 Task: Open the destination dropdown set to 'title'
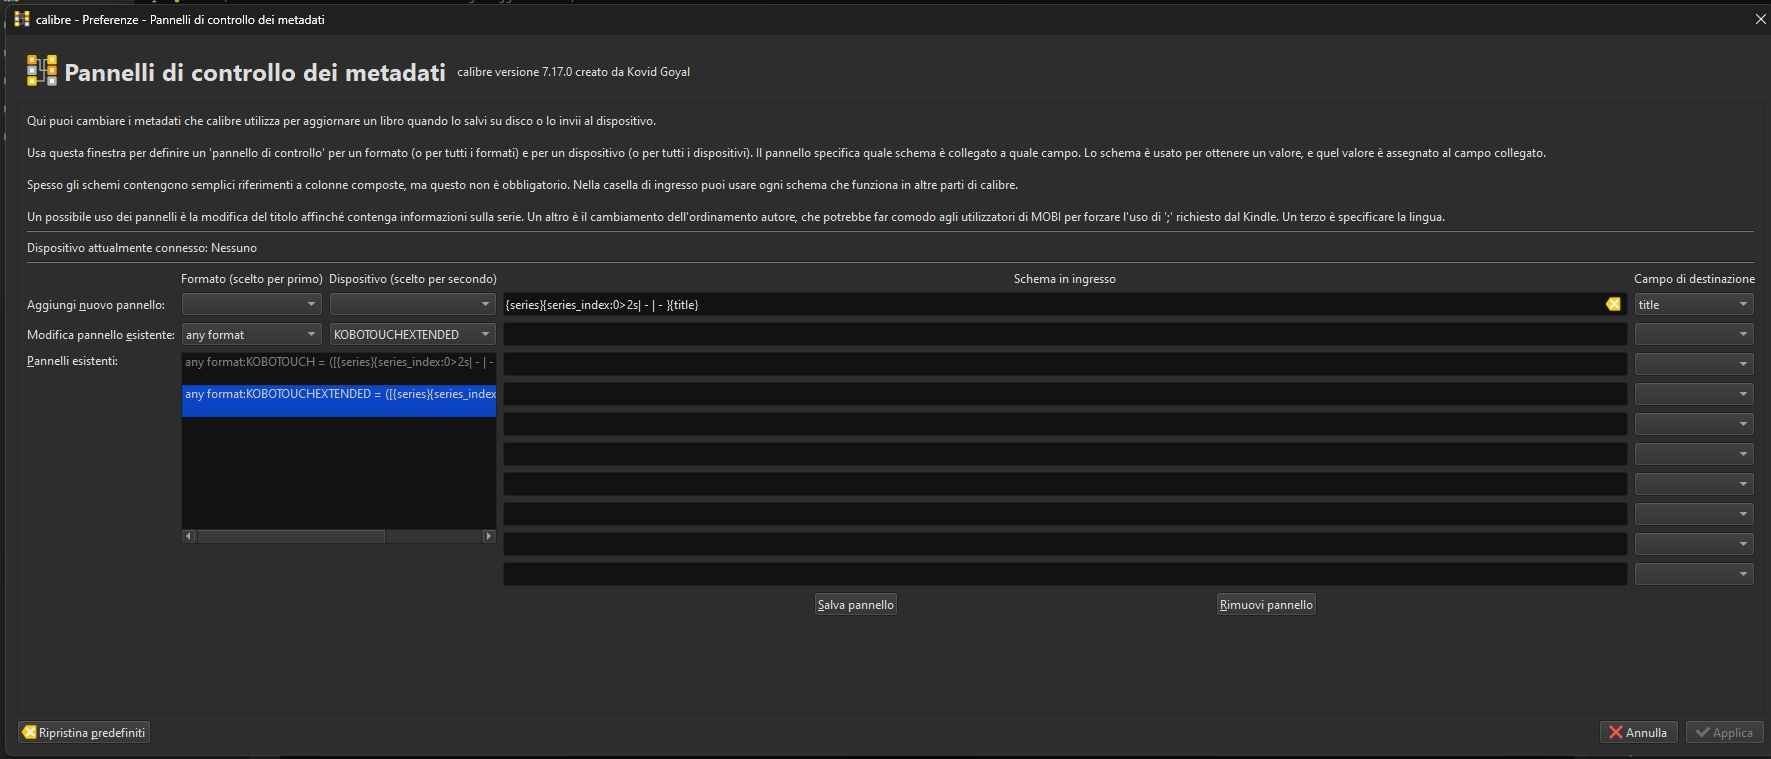pyautogui.click(x=1694, y=304)
